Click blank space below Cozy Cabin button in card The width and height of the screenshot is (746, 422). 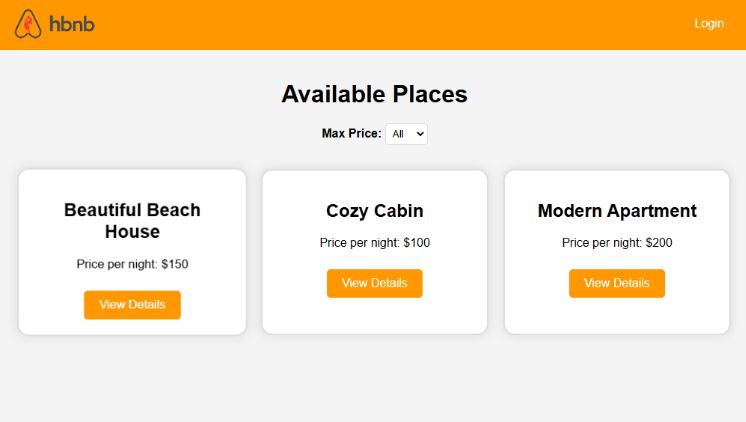[374, 315]
